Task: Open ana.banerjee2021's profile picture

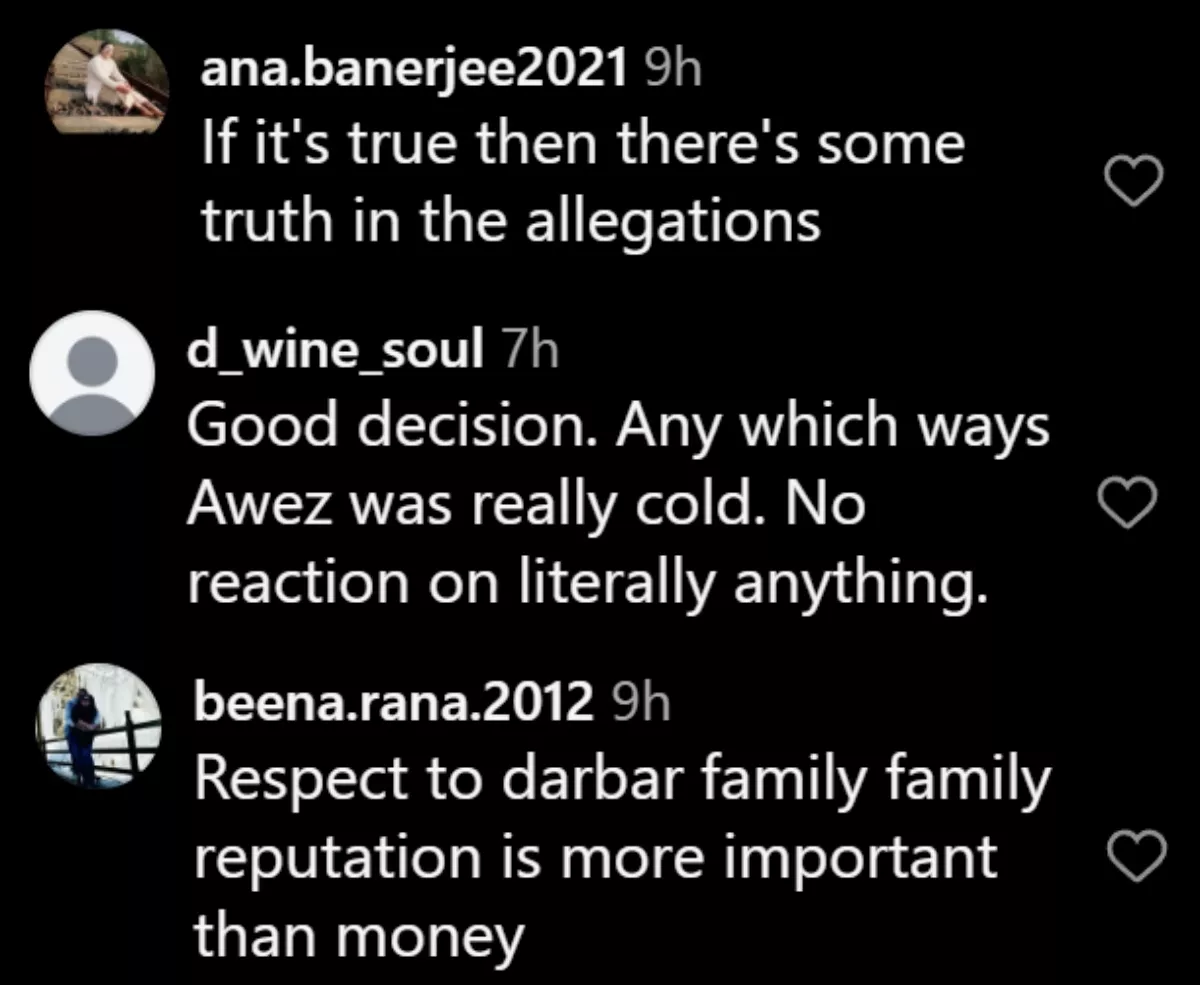Action: coord(106,81)
